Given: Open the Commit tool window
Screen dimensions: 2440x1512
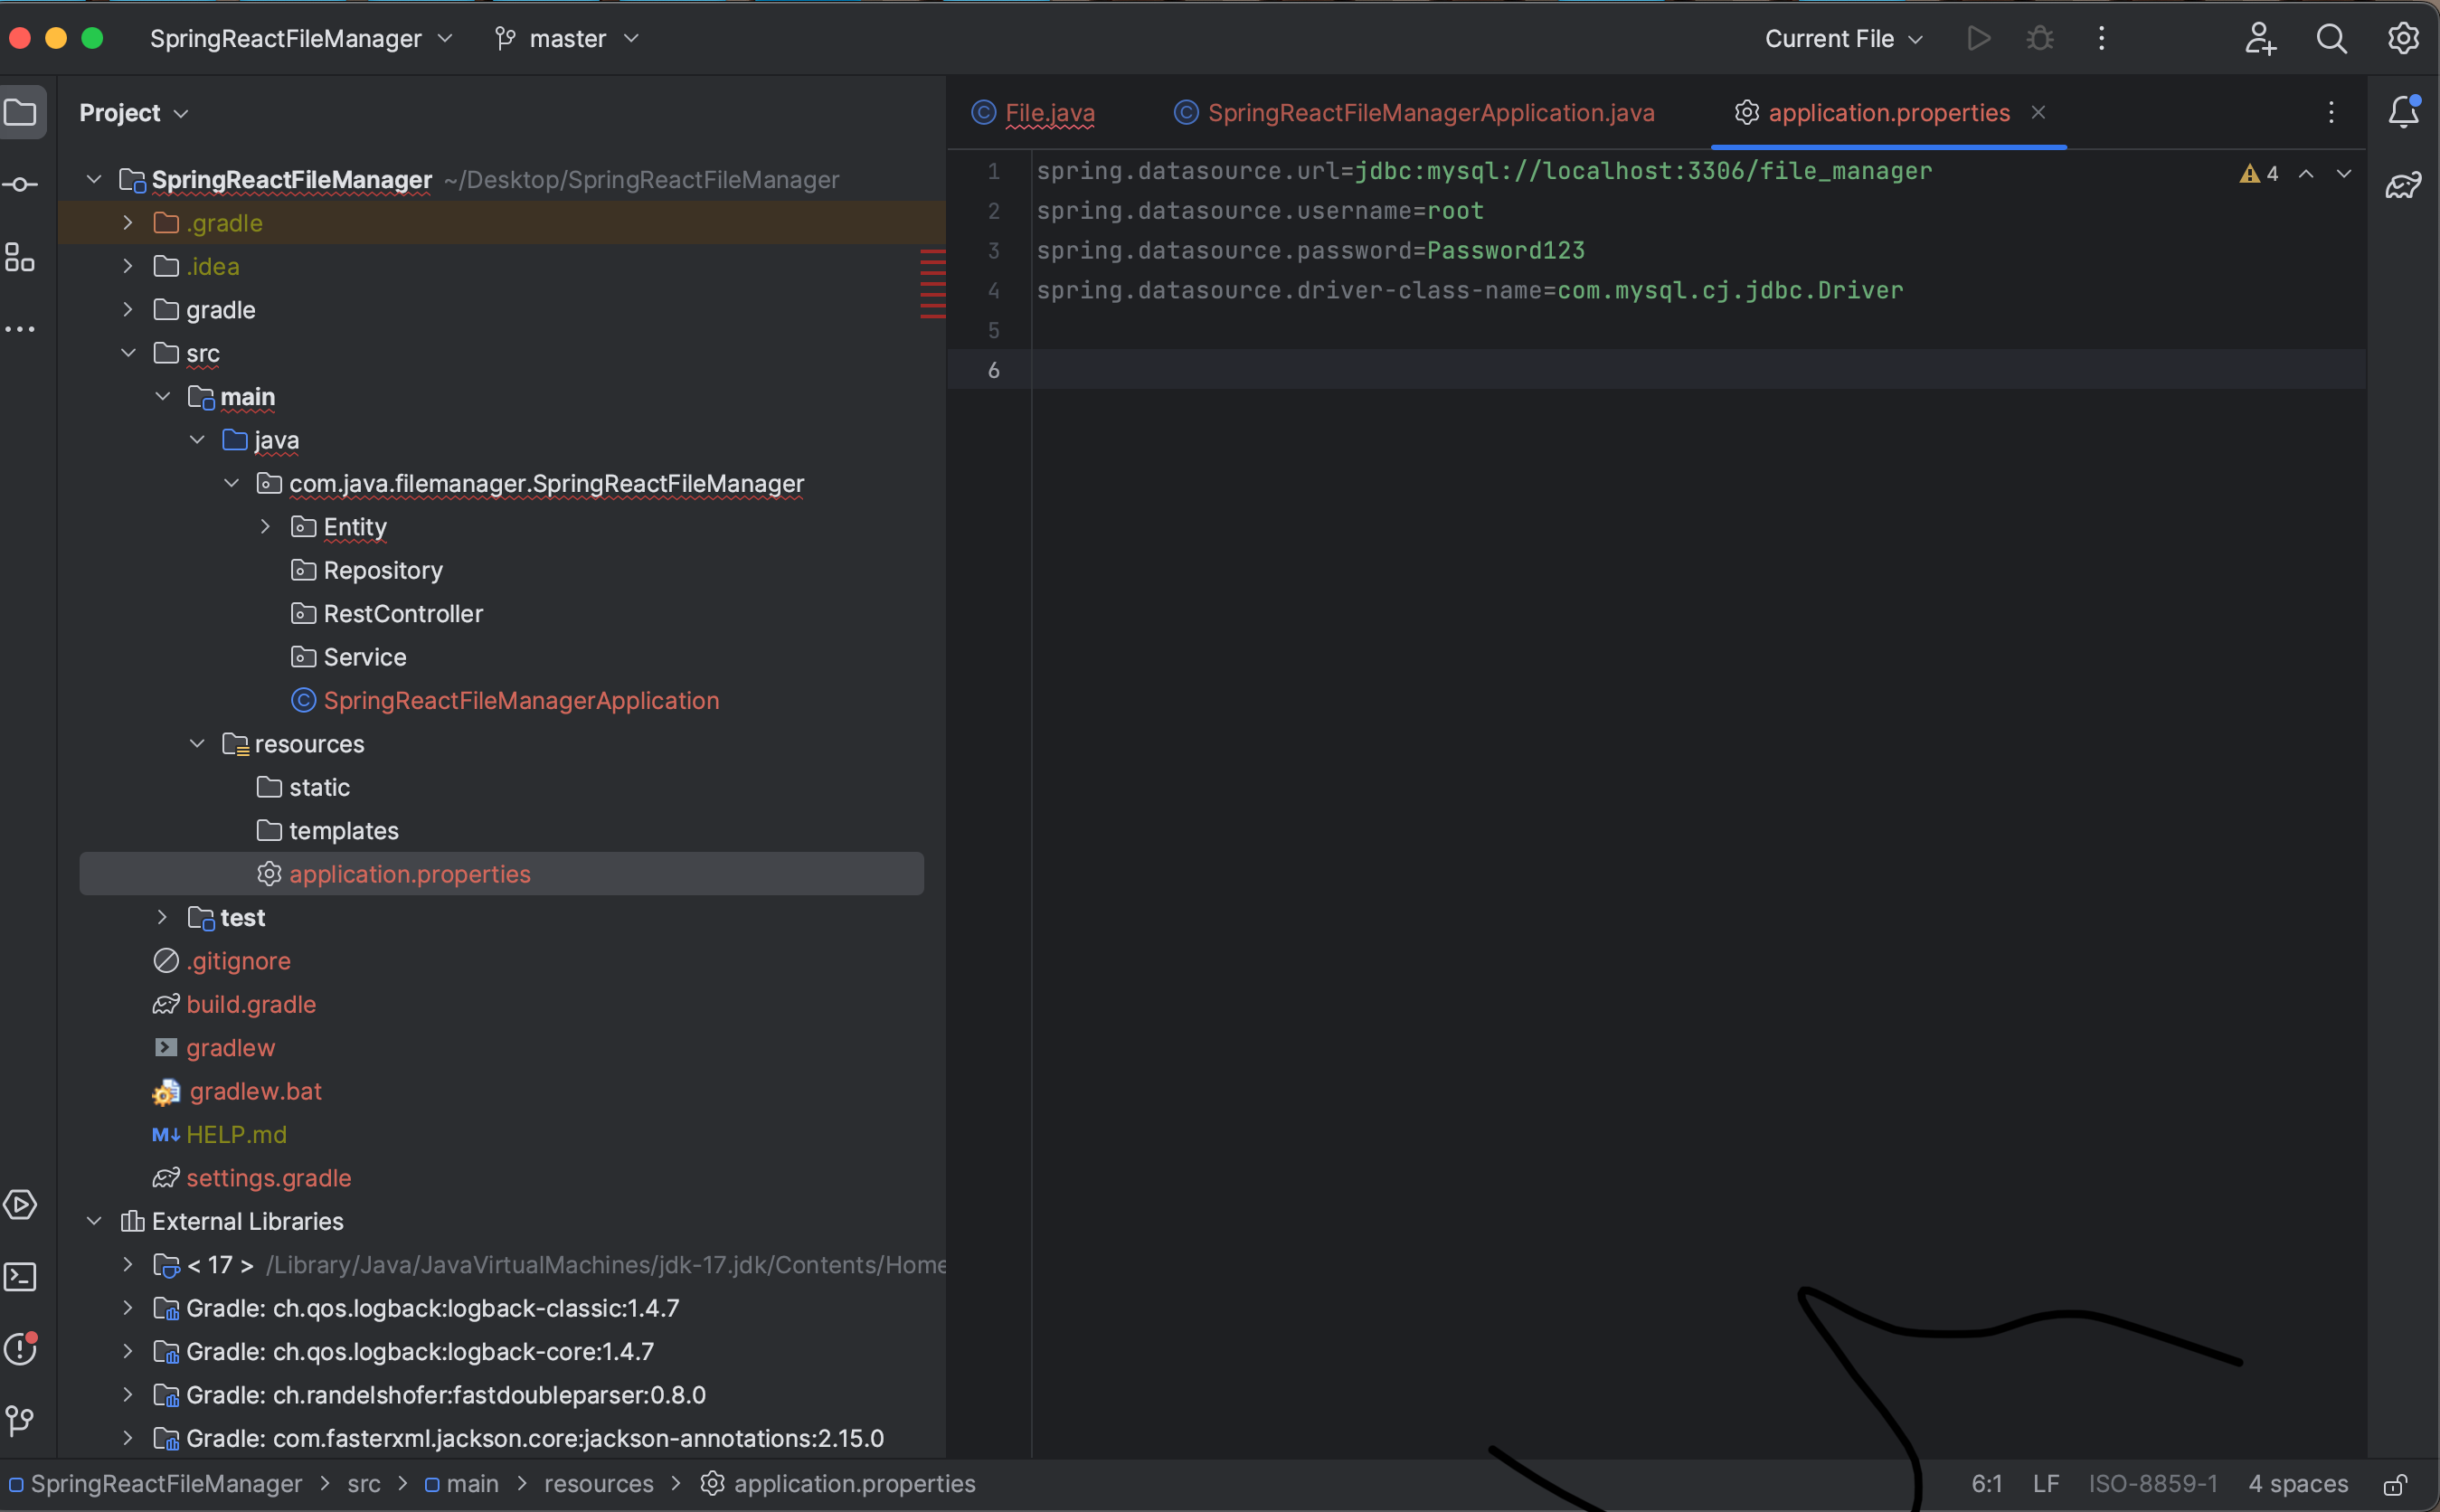Looking at the screenshot, I should coord(21,184).
